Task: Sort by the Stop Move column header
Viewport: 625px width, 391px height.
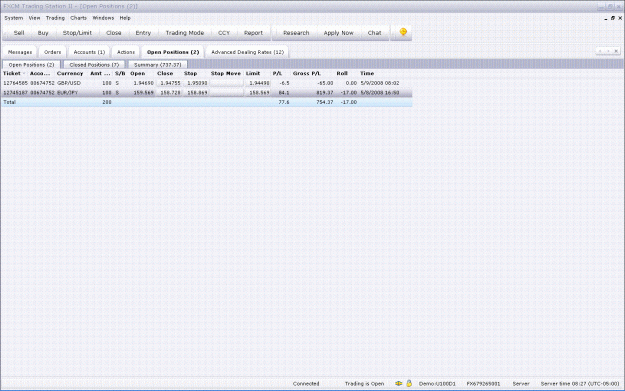Action: [226, 73]
